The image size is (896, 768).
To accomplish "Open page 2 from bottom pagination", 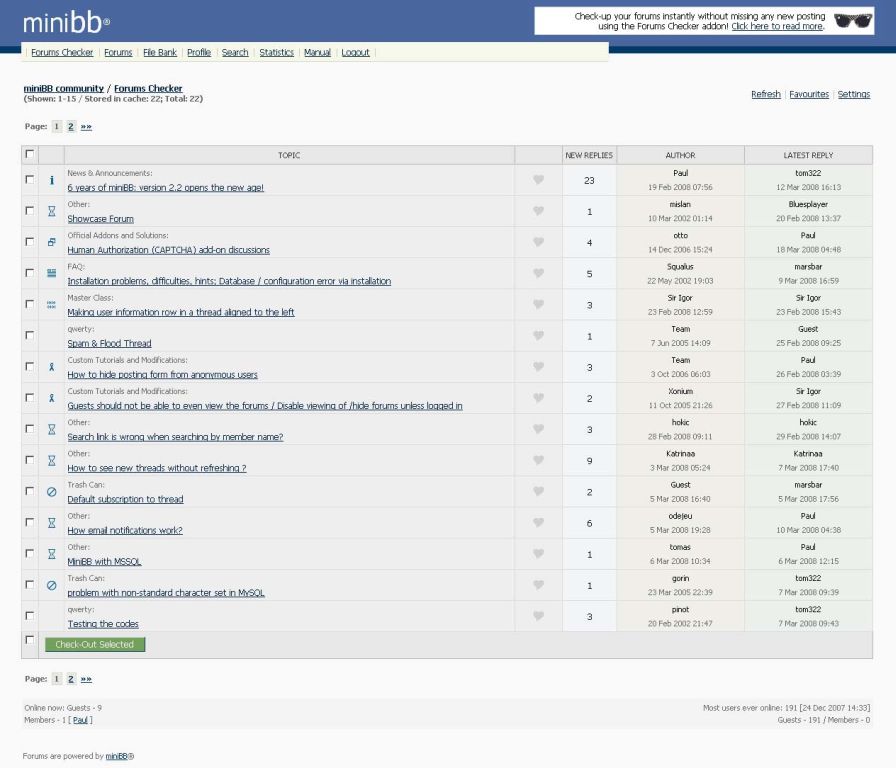I will coord(71,679).
